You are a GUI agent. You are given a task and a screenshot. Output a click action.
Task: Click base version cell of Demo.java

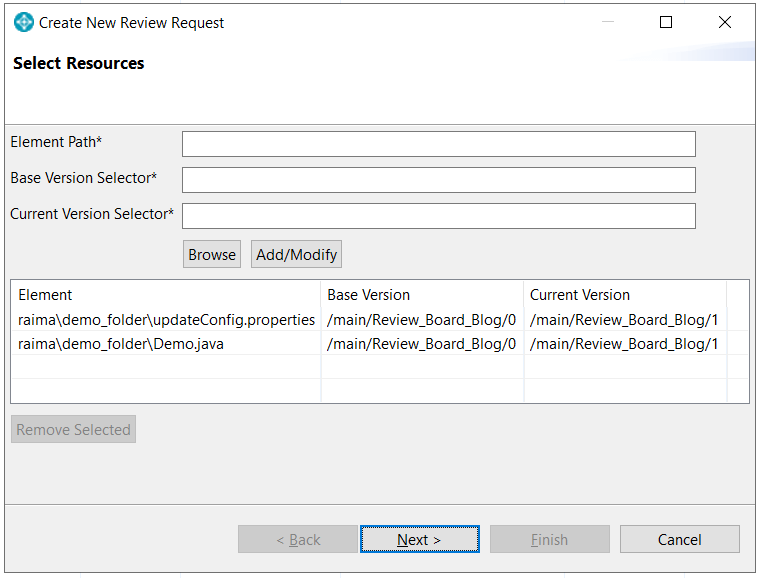(x=421, y=344)
